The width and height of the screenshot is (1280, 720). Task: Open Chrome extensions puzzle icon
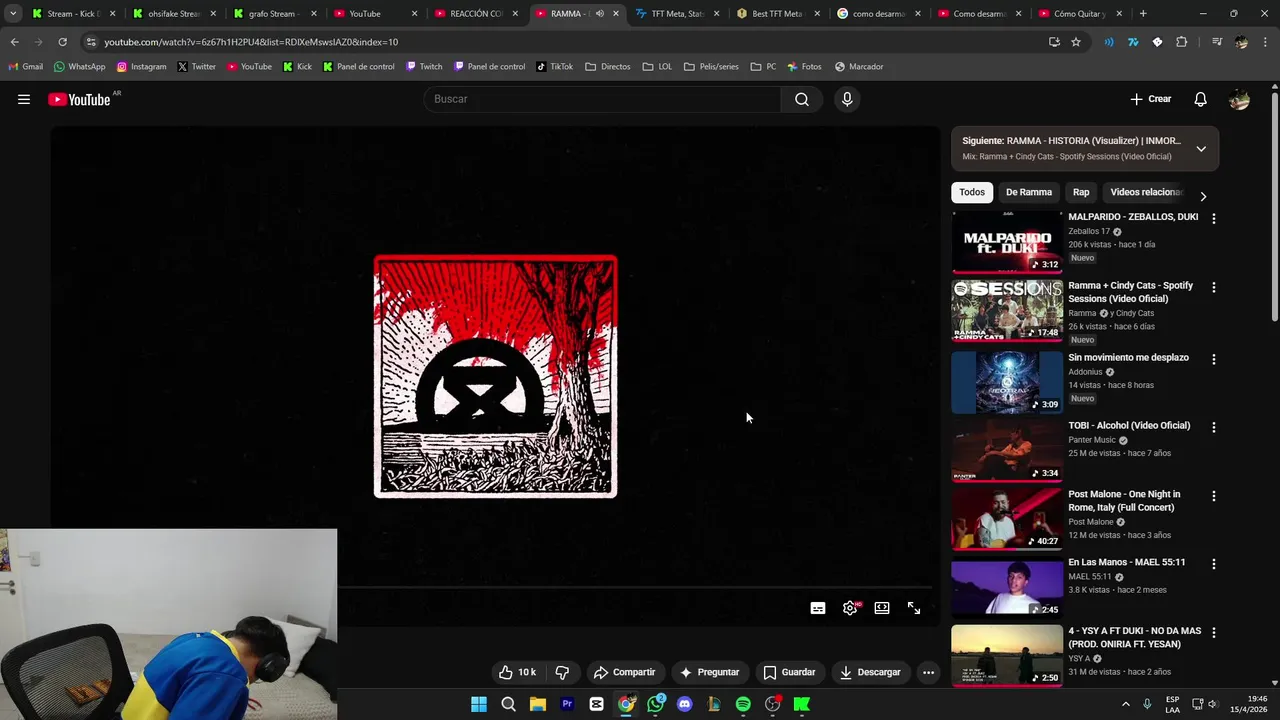click(1182, 42)
